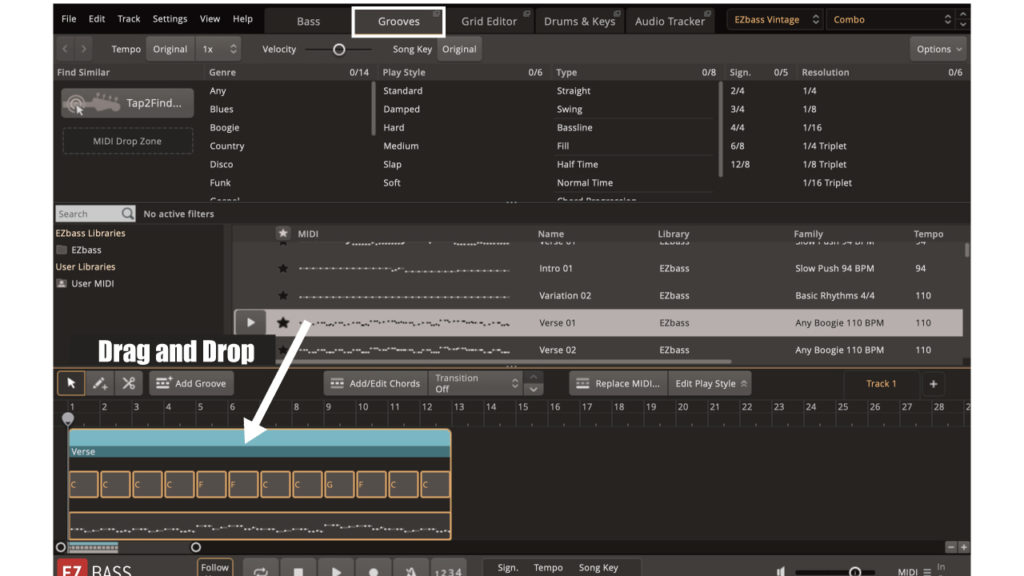1024x576 pixels.
Task: Choose the pencil draw tool
Action: [100, 383]
